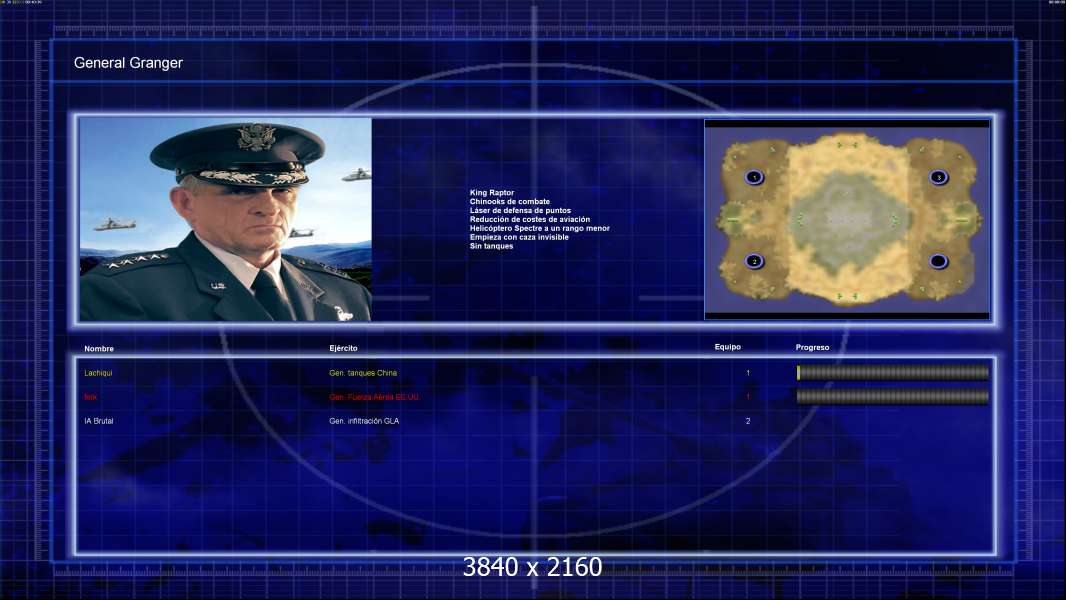Image resolution: width=1066 pixels, height=600 pixels.
Task: Click start position 3 marker on the map
Action: 939,177
